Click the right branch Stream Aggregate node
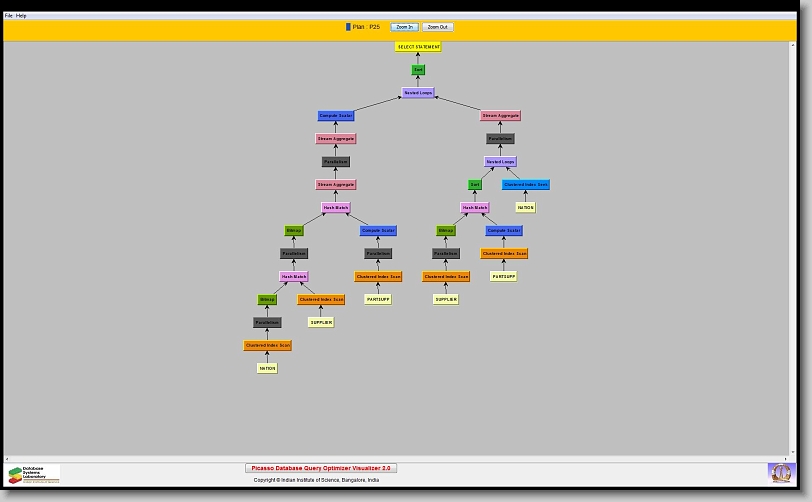 [x=500, y=116]
